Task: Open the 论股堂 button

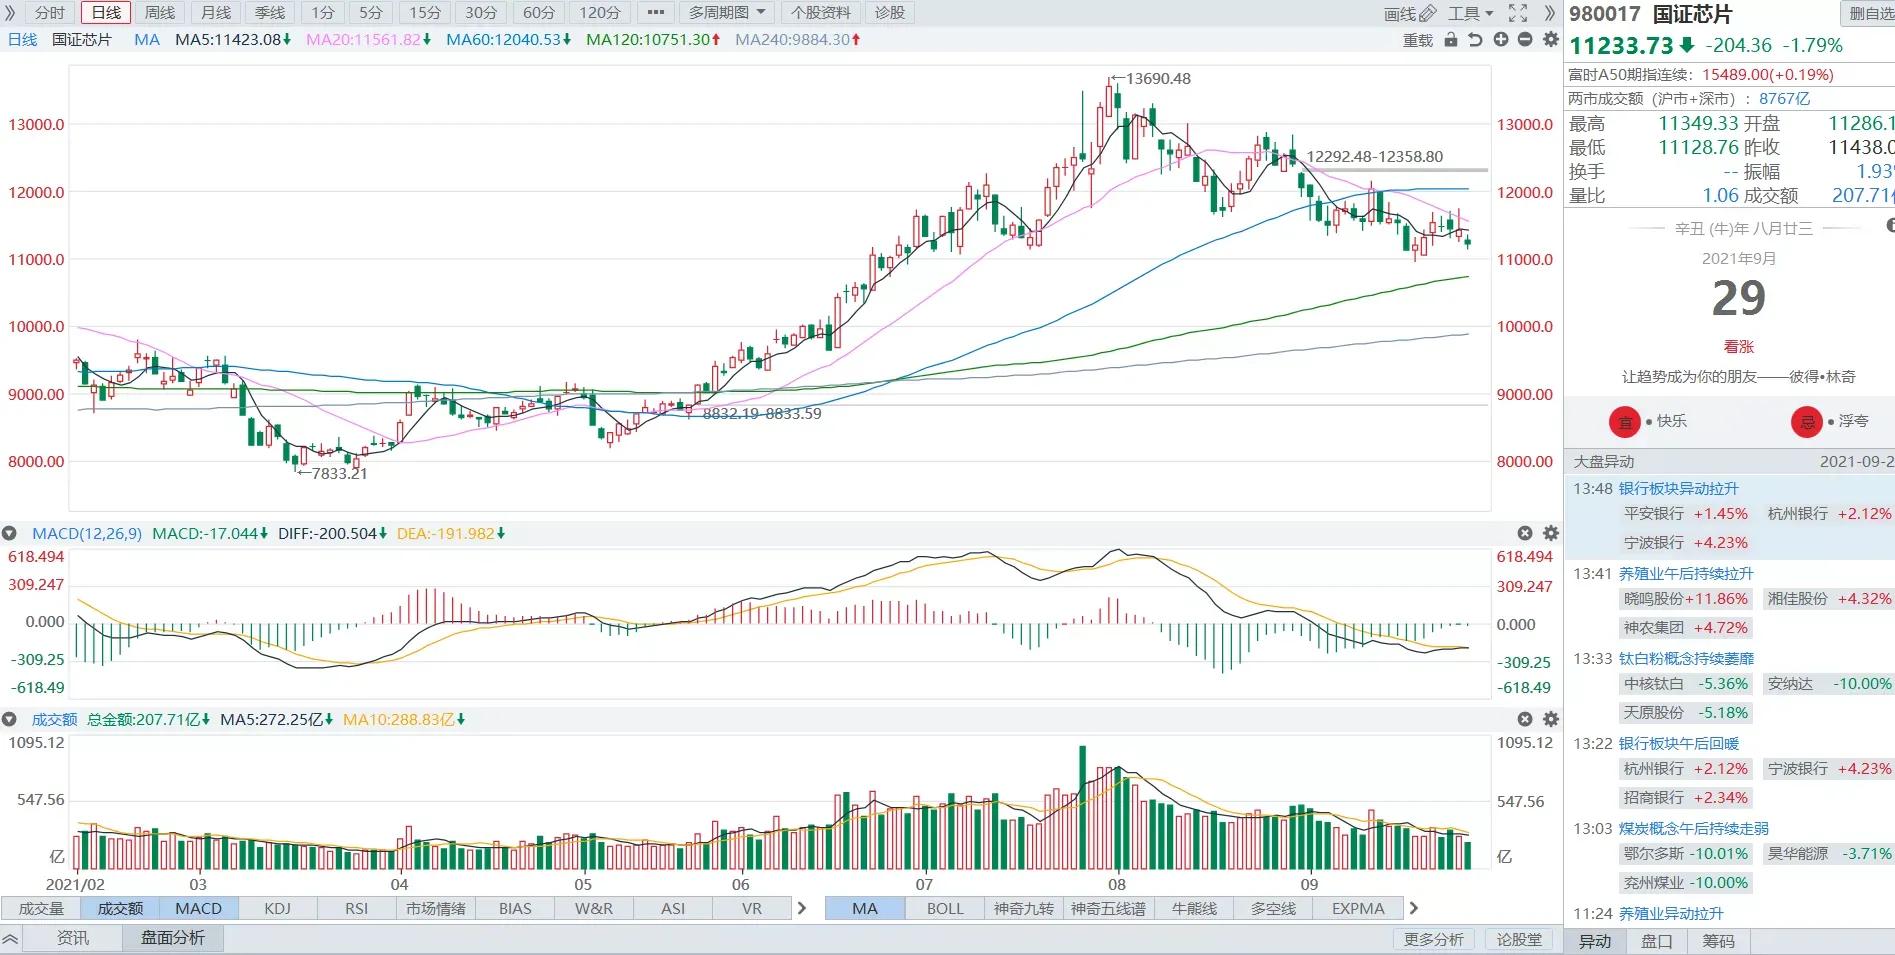Action: tap(1519, 939)
